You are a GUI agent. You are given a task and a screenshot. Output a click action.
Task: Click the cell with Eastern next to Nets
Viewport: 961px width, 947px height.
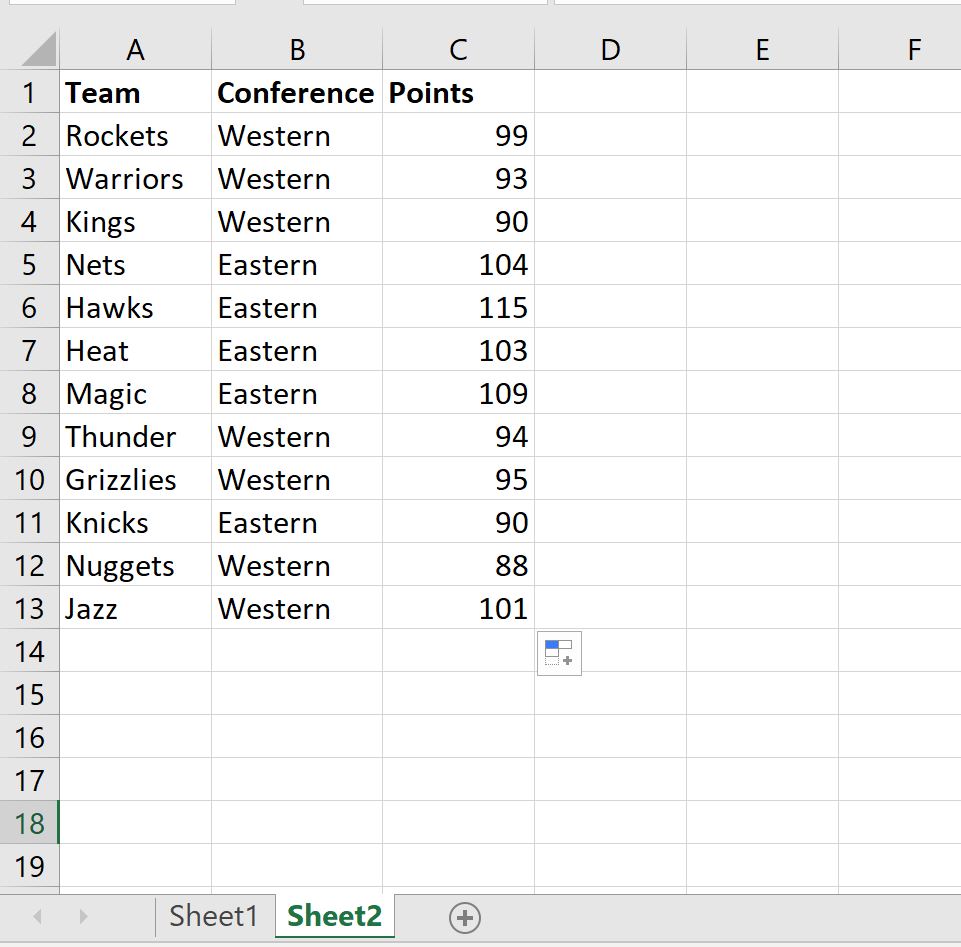tap(295, 264)
